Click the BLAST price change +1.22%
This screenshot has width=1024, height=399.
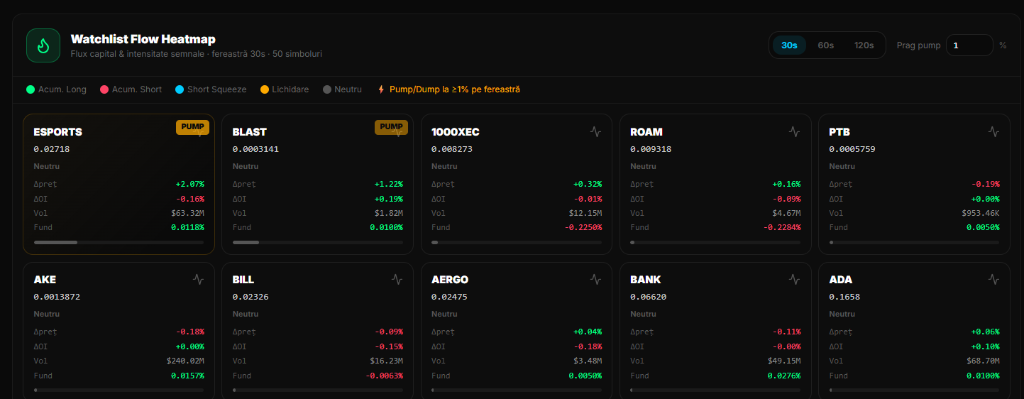click(x=389, y=184)
